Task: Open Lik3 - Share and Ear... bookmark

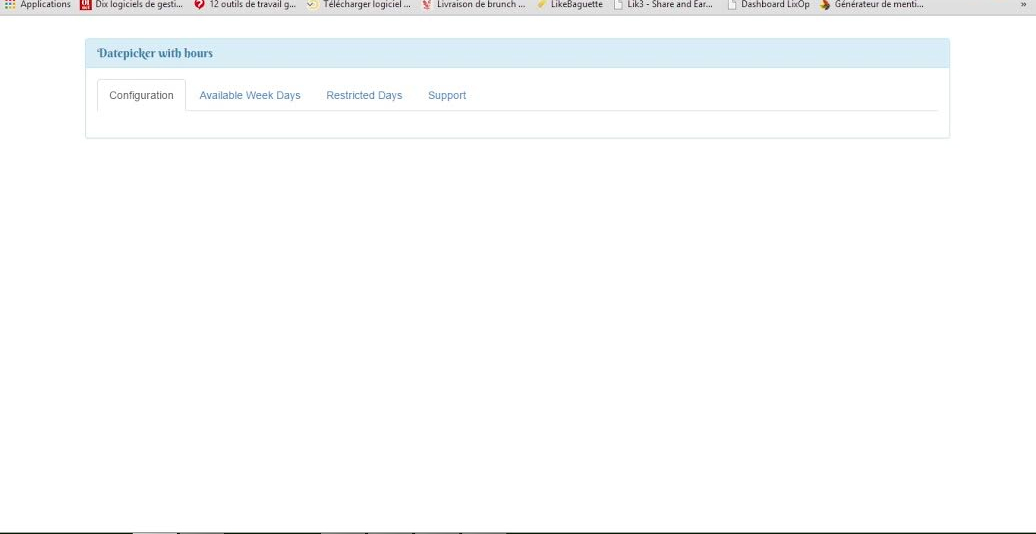Action: [x=663, y=5]
